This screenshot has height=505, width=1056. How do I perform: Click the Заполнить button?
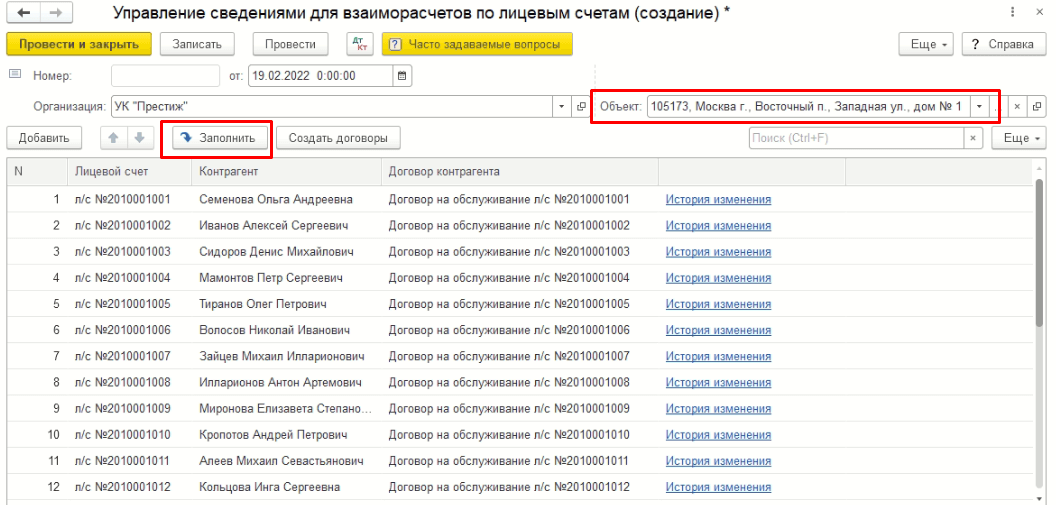pos(220,138)
